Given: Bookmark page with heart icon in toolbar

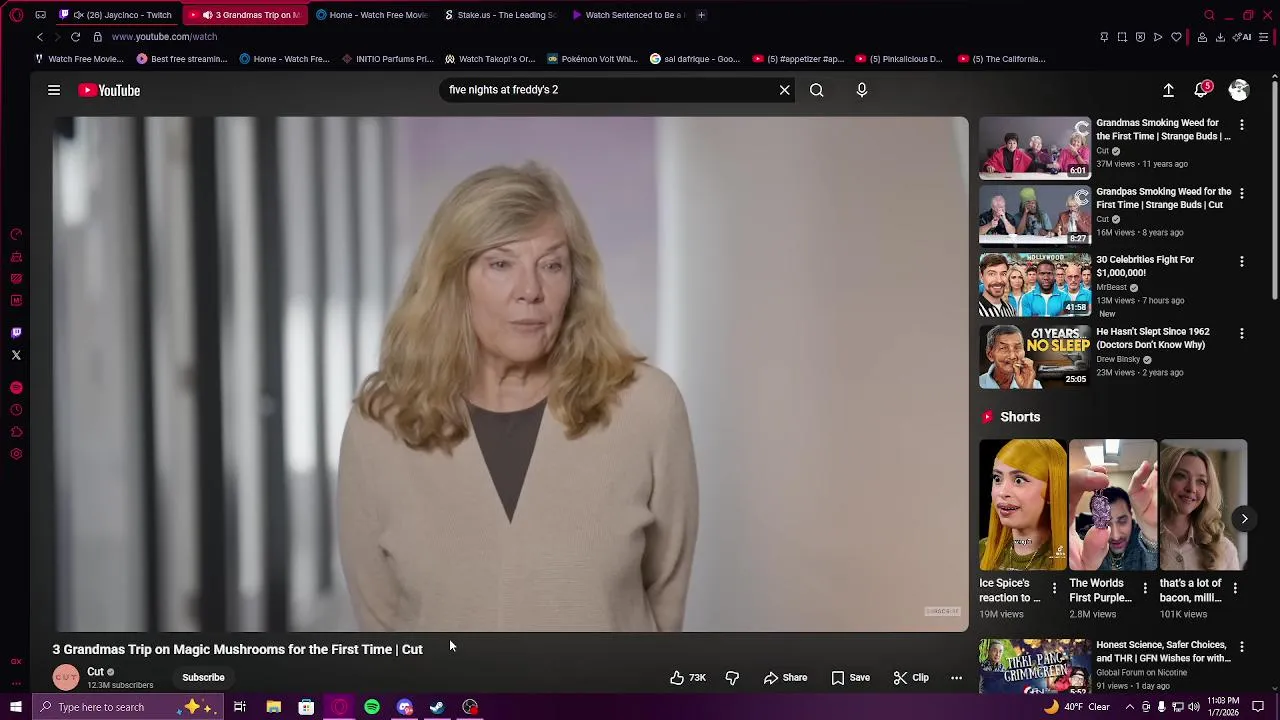Looking at the screenshot, I should 1176,37.
